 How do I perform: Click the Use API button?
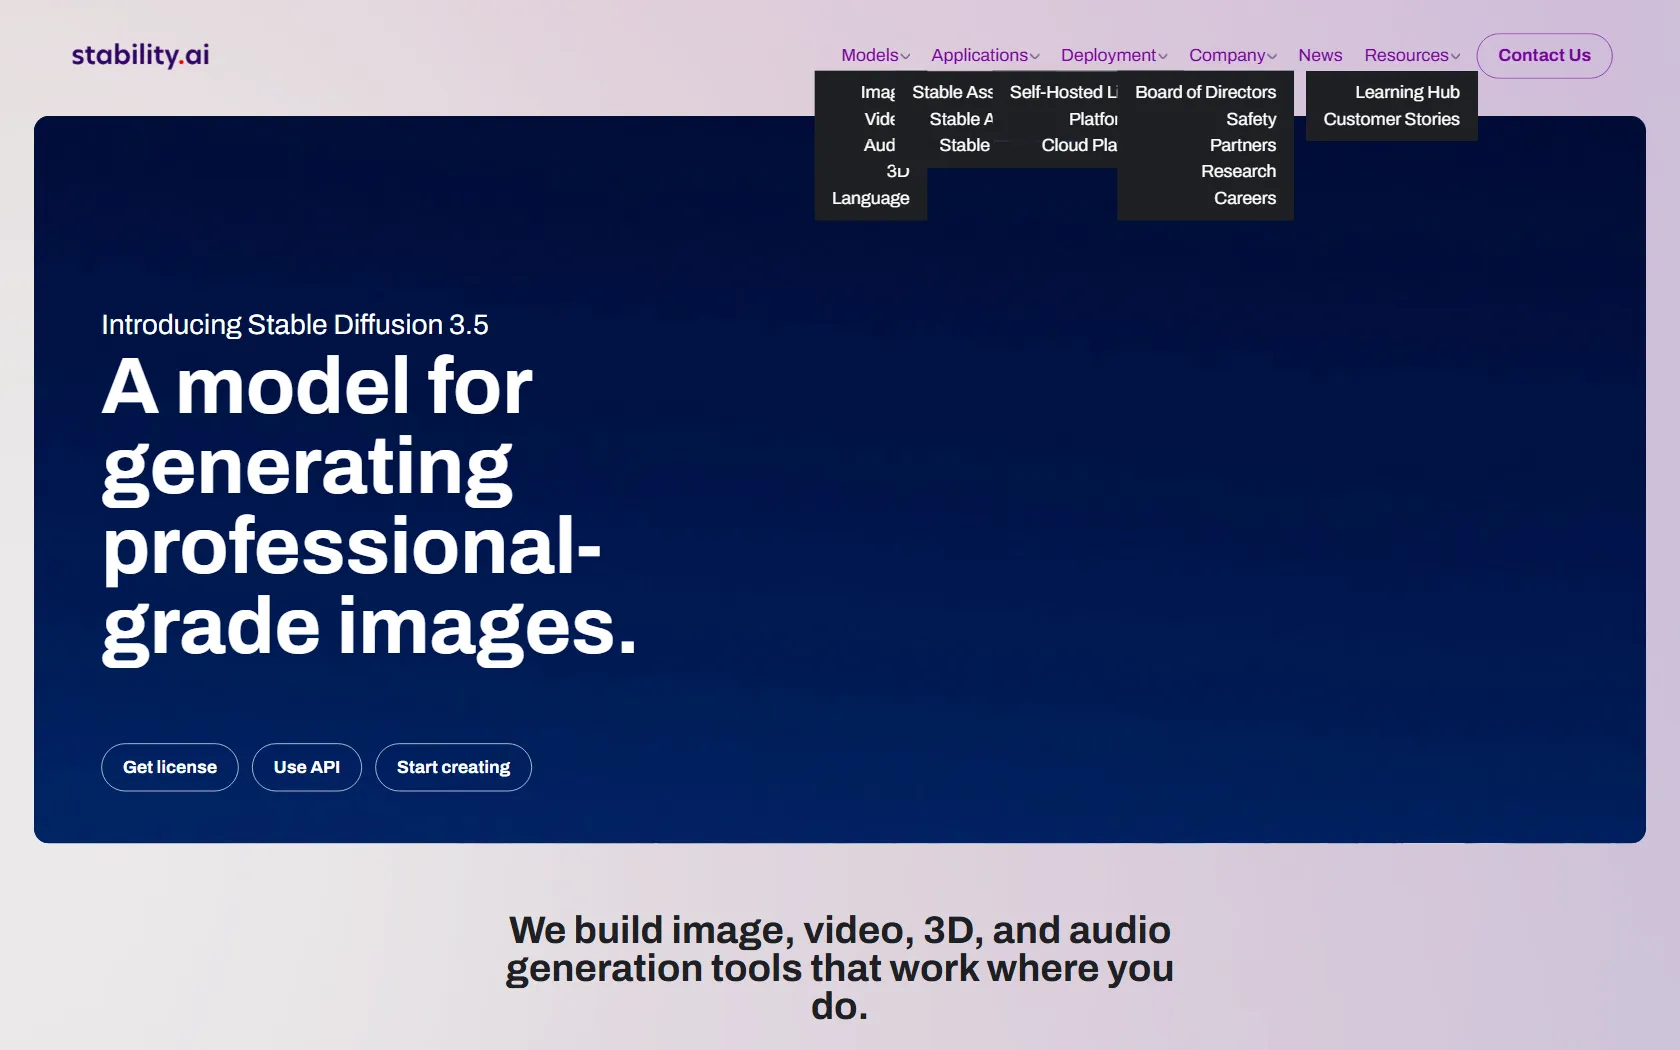pos(307,767)
